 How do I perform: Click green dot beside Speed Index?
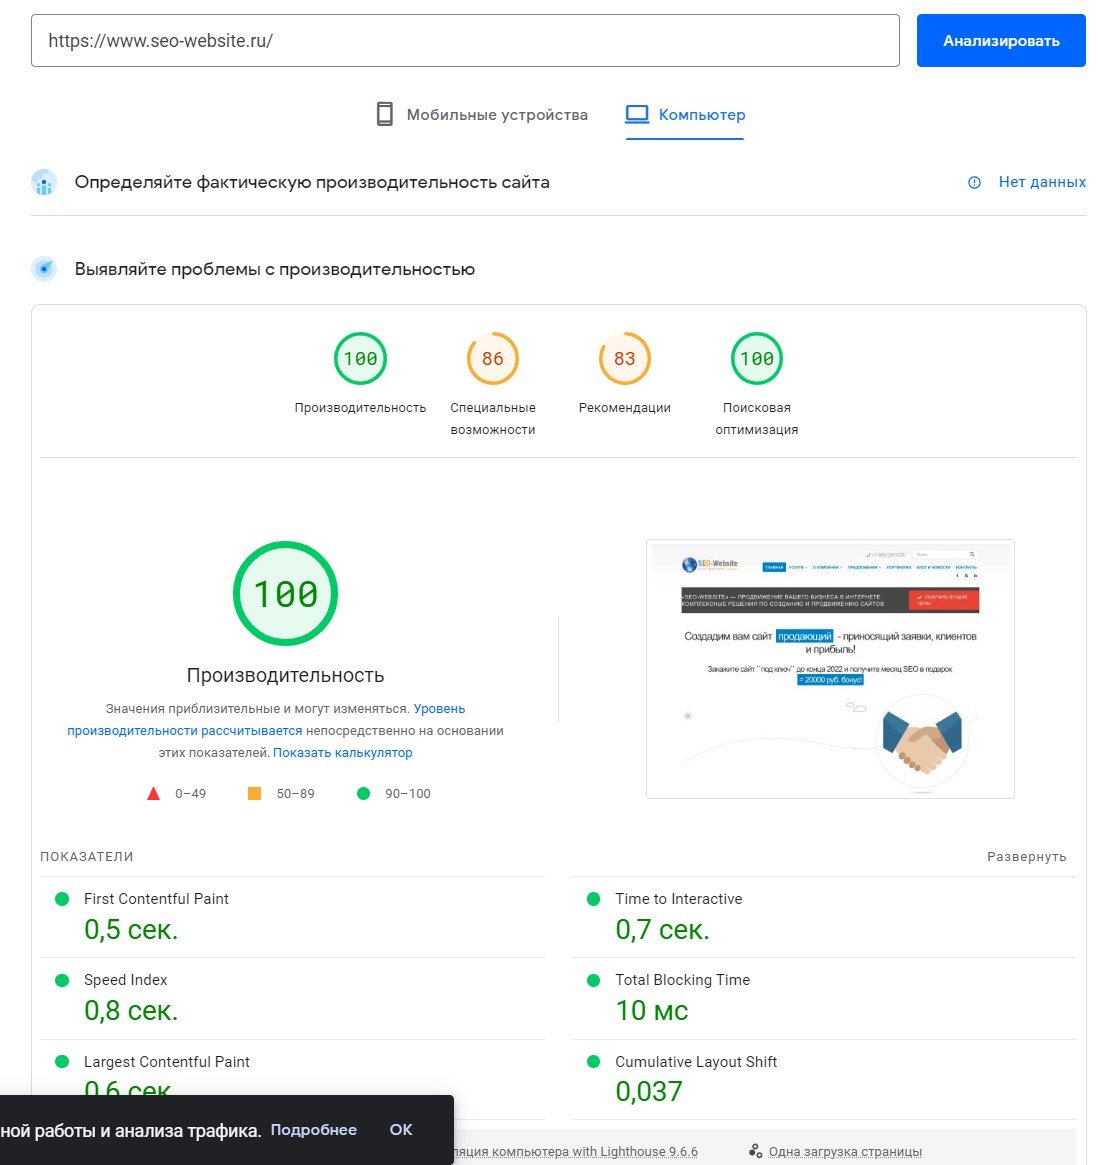62,980
